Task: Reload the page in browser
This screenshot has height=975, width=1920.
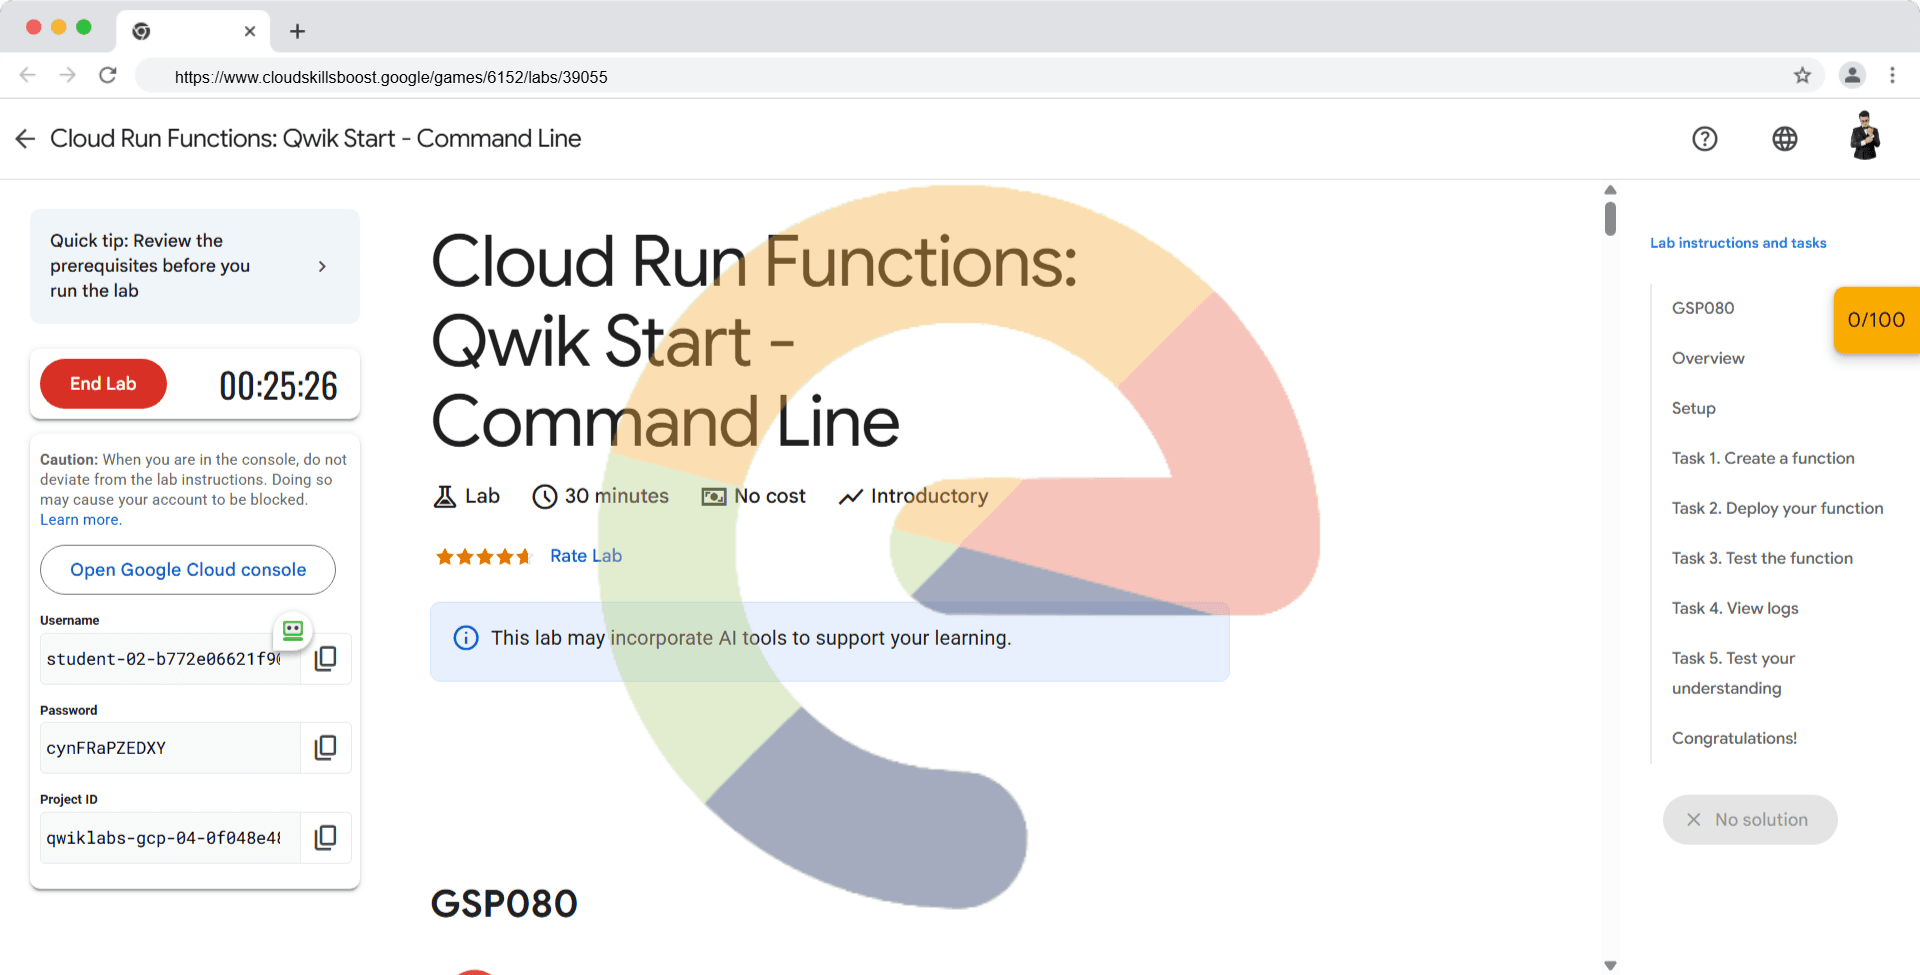Action: [x=108, y=76]
